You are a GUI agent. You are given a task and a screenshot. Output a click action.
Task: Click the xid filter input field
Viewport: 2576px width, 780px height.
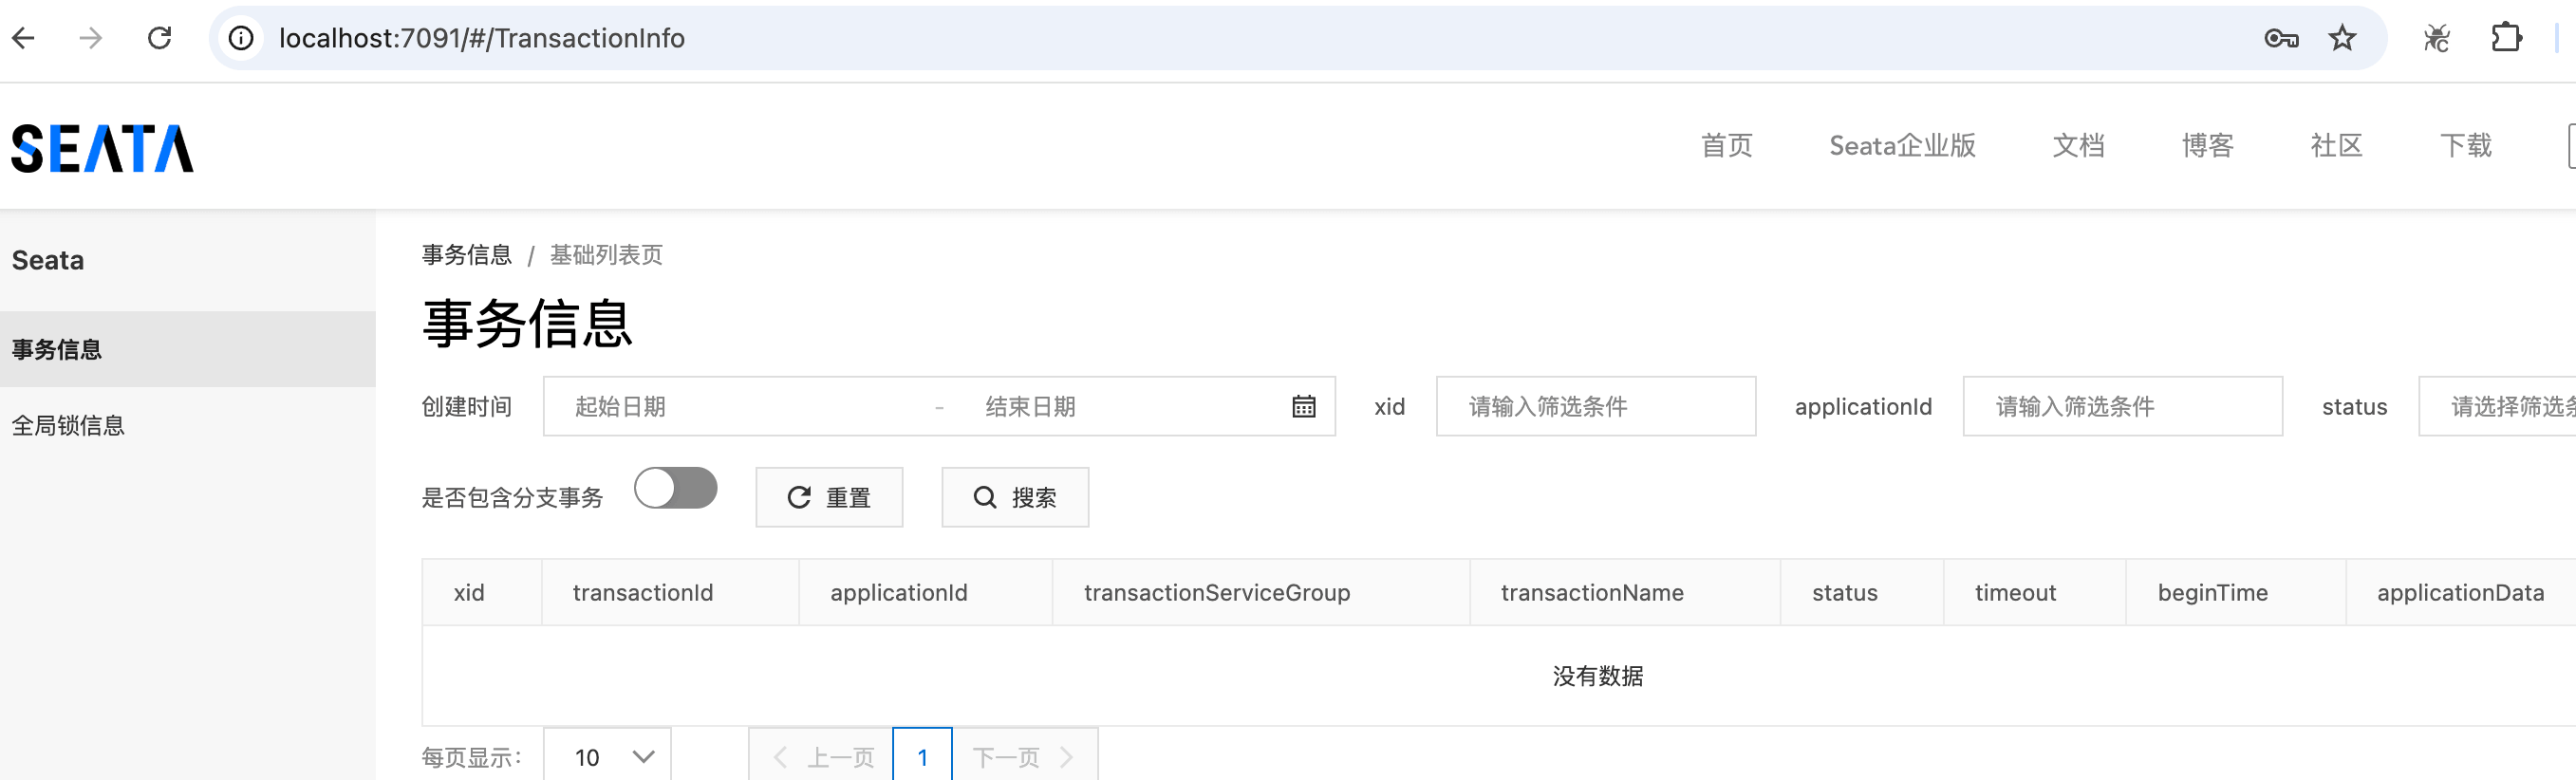coord(1595,407)
